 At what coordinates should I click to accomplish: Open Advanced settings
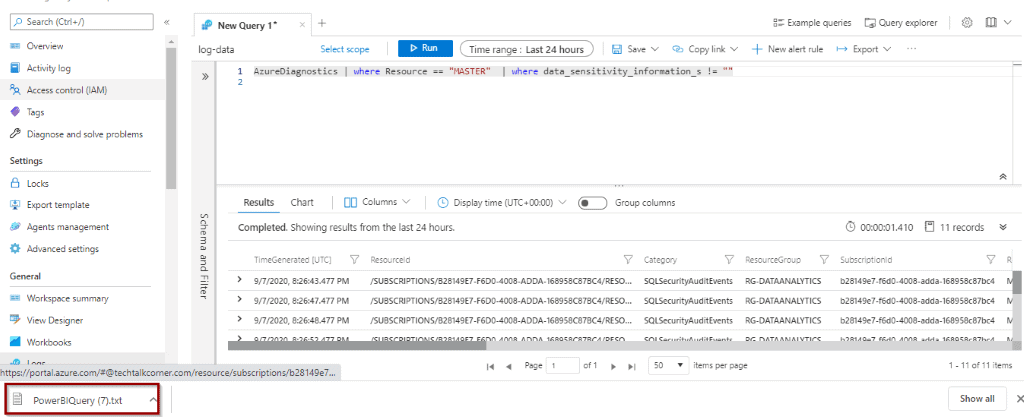pyautogui.click(x=62, y=249)
